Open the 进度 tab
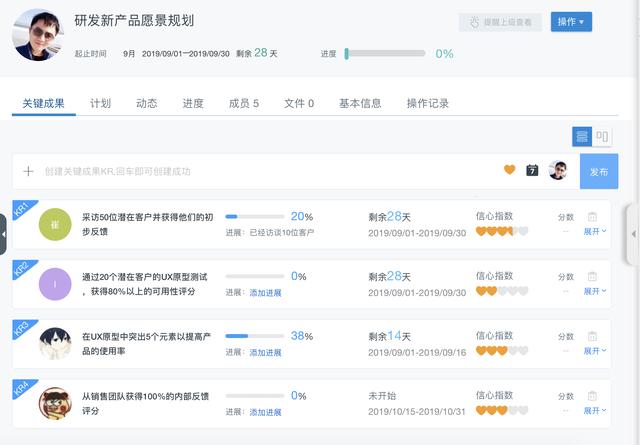This screenshot has height=445, width=640. pos(193,103)
